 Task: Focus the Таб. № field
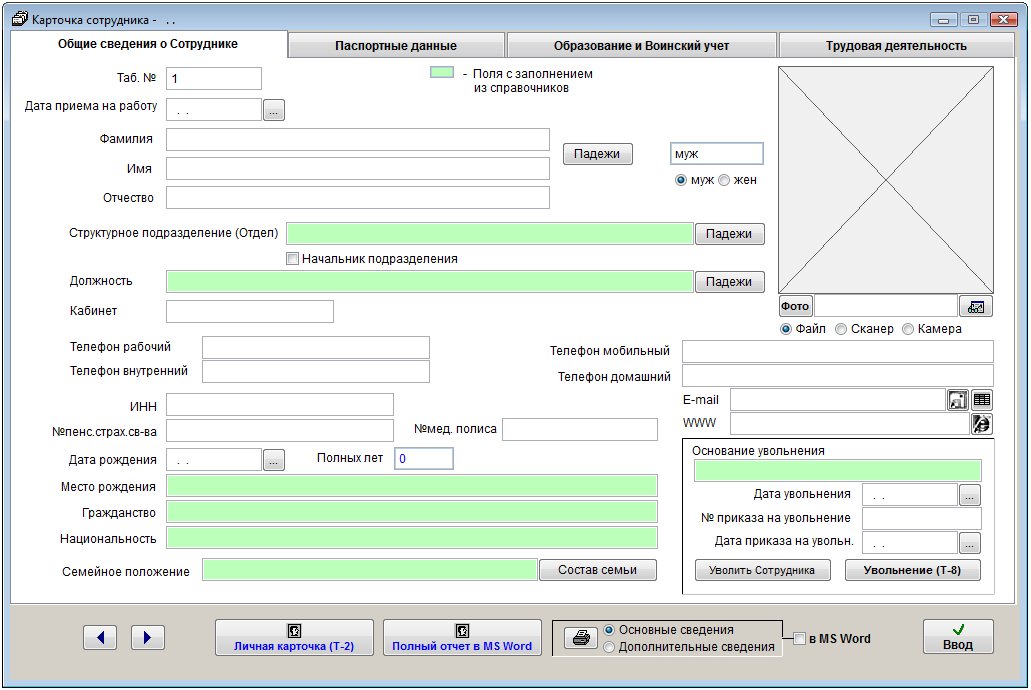pos(214,78)
